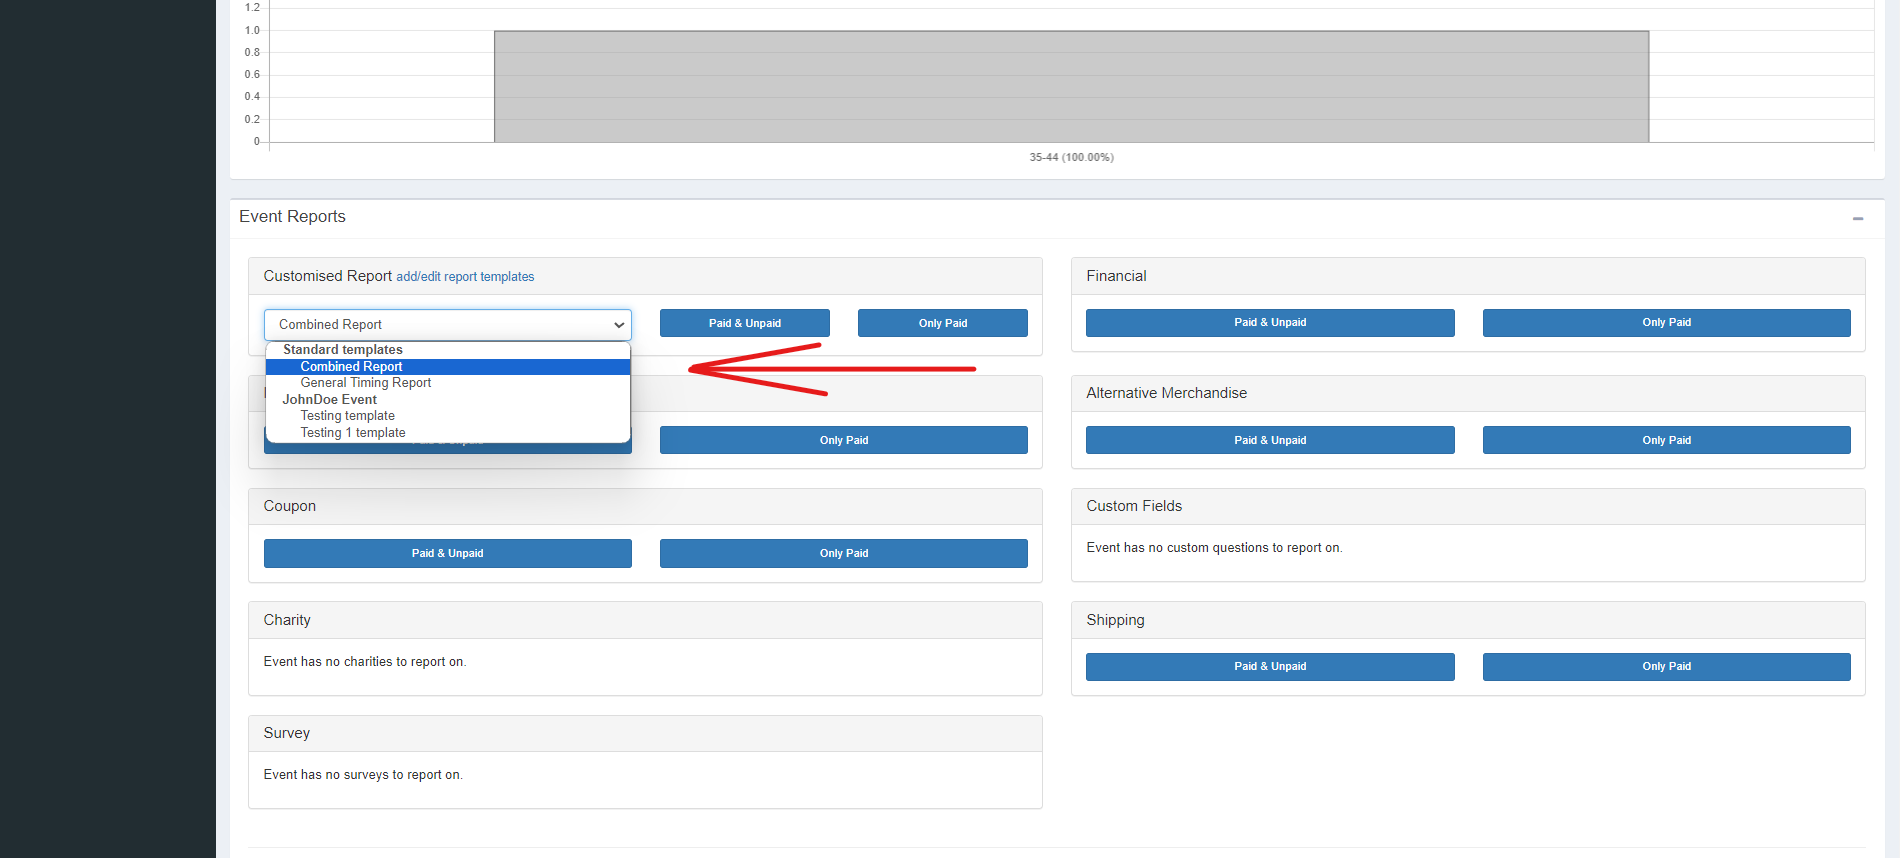Open the Customised Report template dropdown

click(448, 324)
